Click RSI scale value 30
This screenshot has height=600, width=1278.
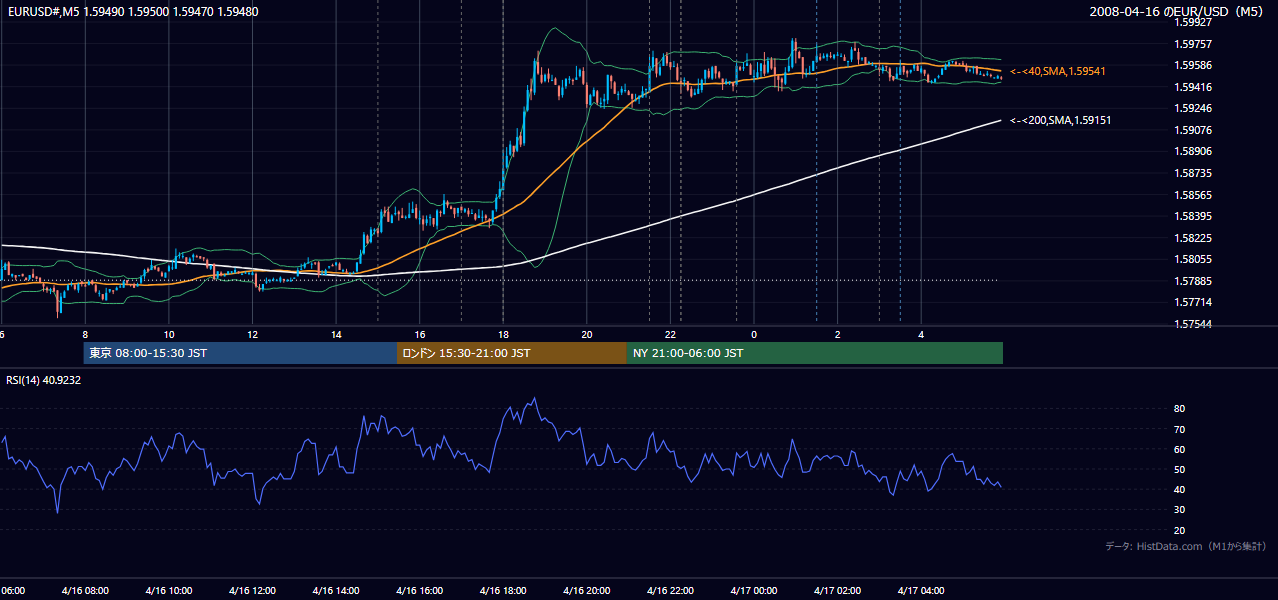1180,510
